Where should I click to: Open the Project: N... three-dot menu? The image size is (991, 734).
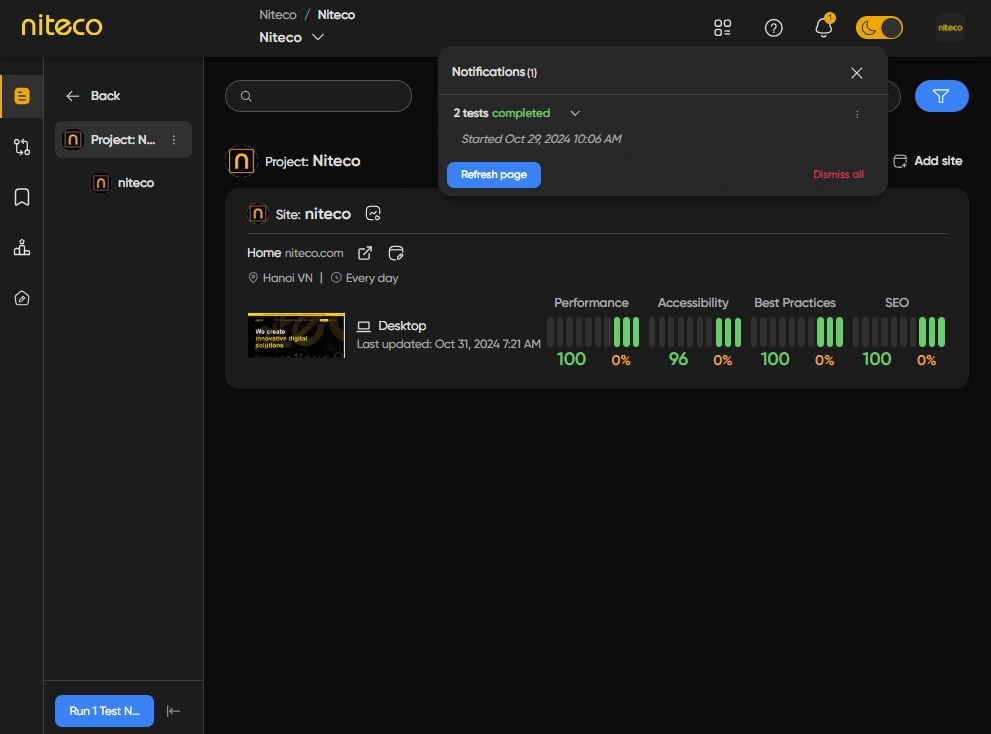[174, 140]
